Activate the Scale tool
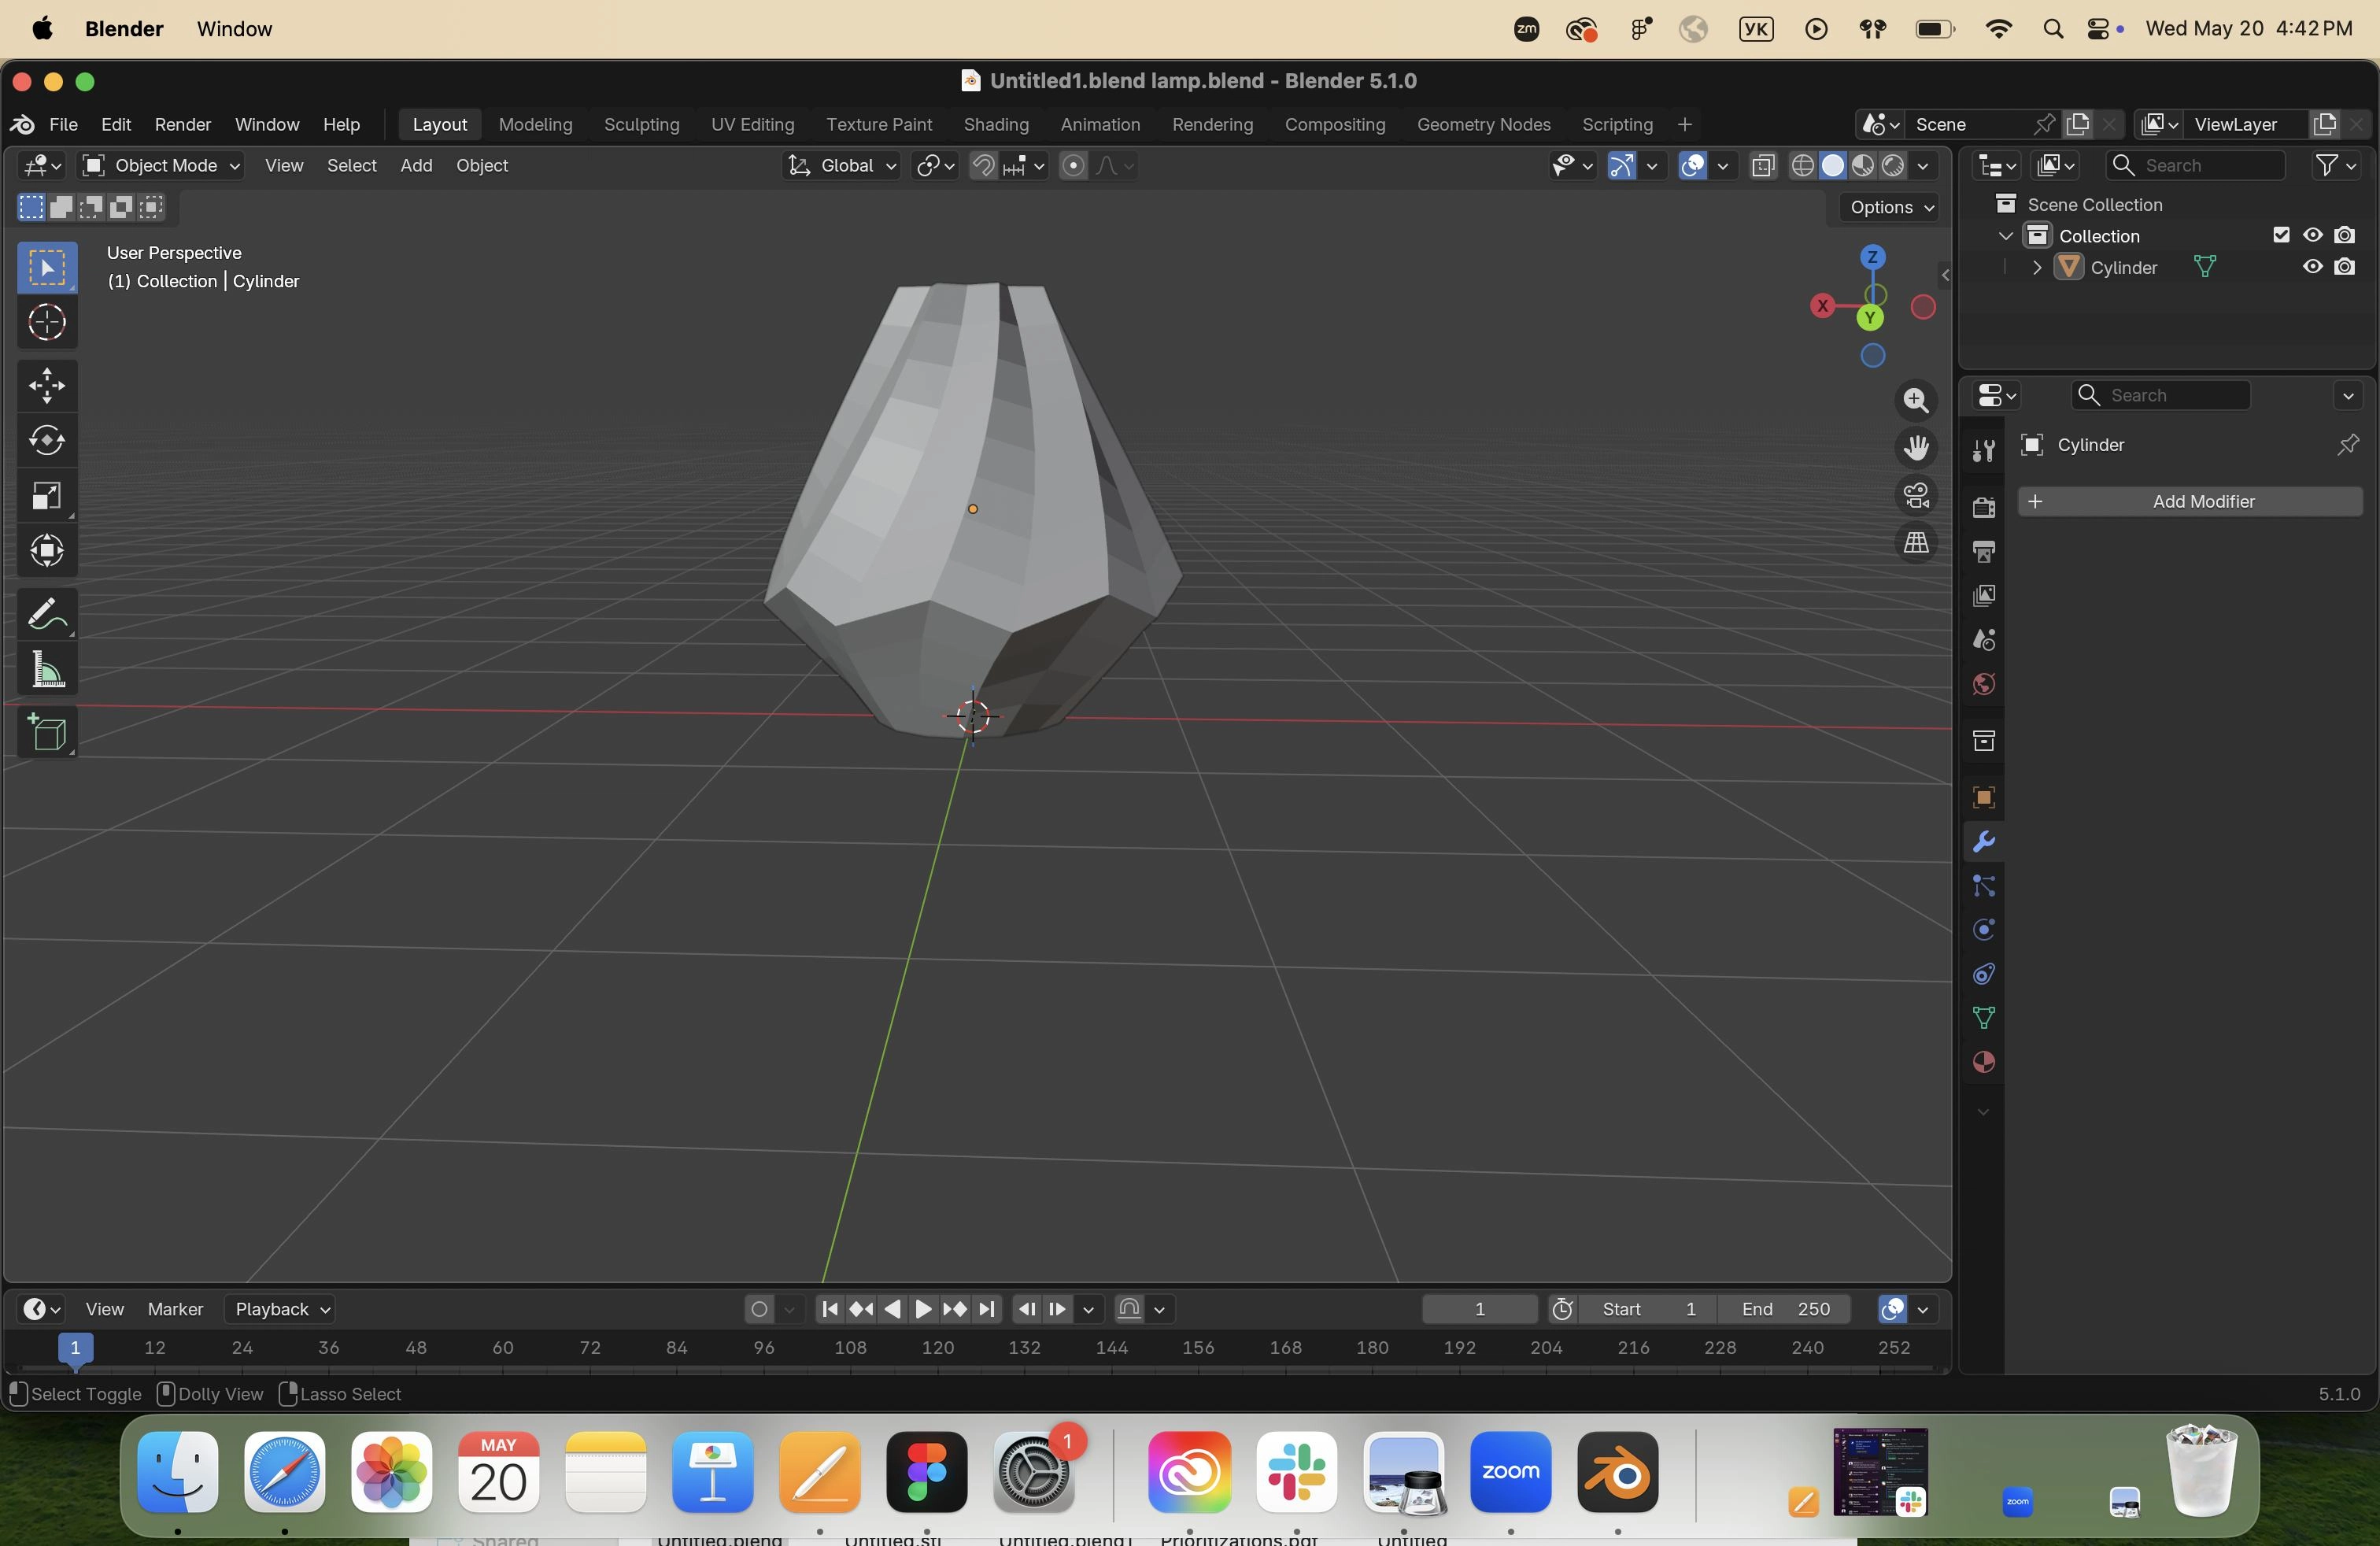2380x1546 pixels. 47,496
